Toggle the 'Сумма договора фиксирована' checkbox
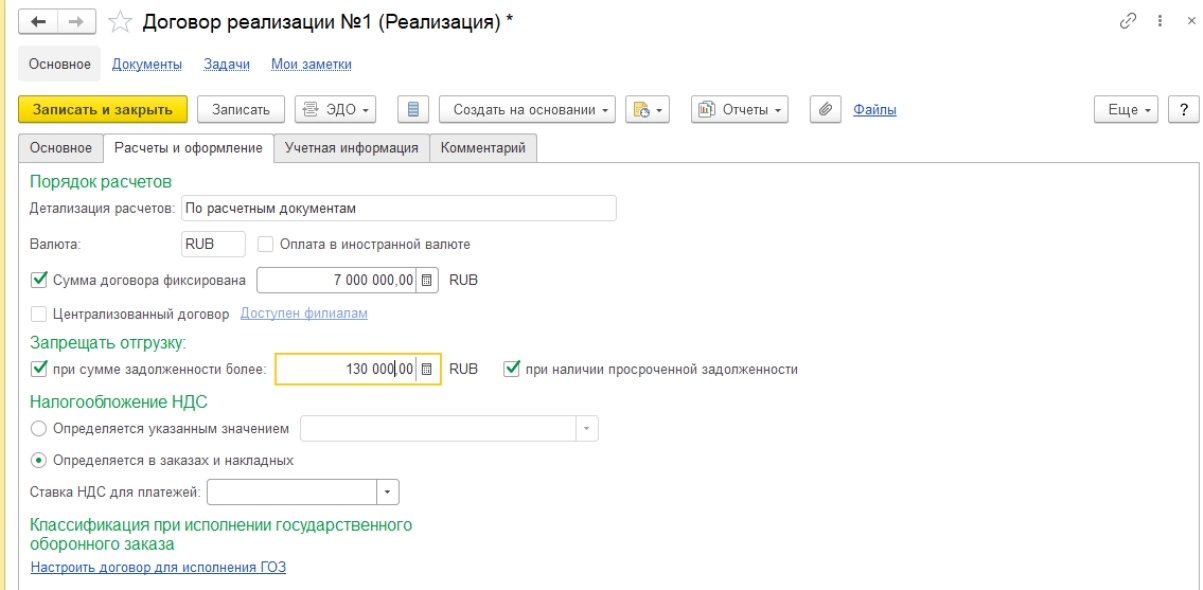This screenshot has height=590, width=1203. 40,281
